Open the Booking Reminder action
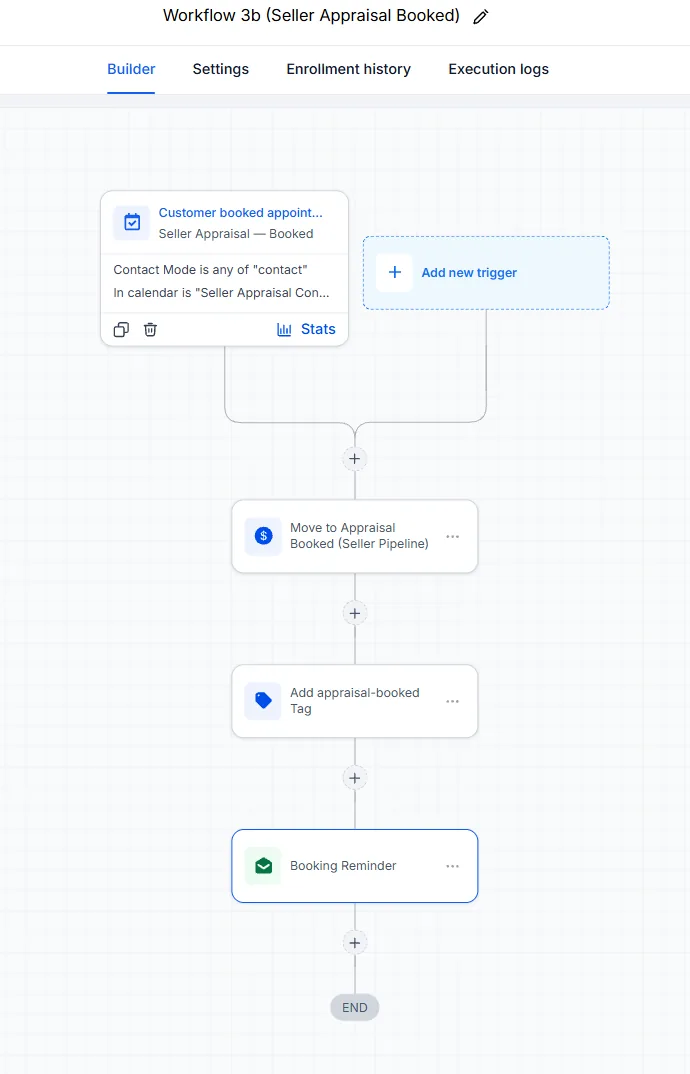The width and height of the screenshot is (690, 1074). point(355,866)
